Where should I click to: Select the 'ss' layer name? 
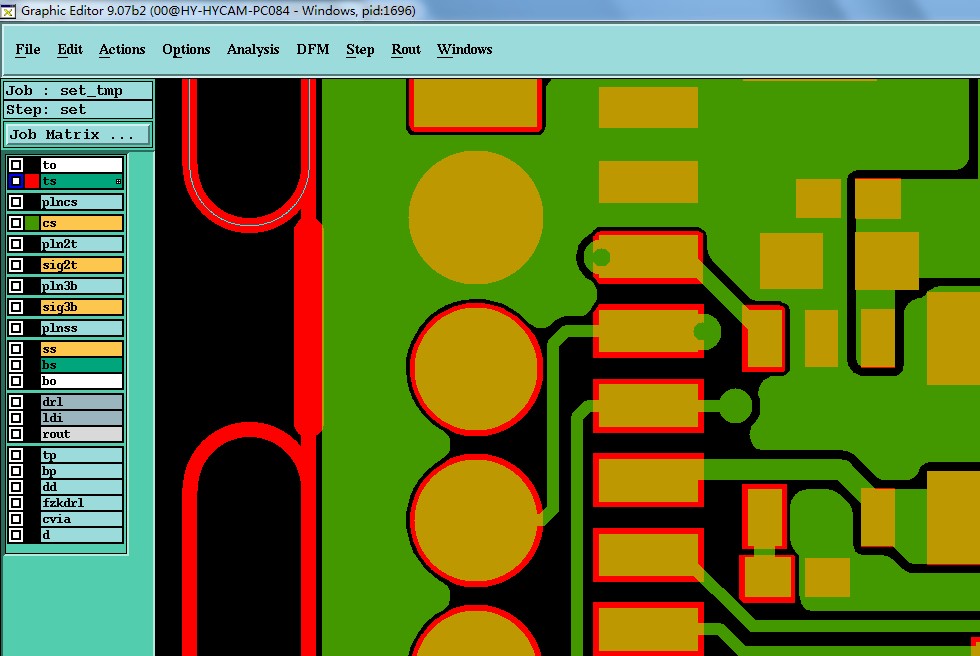tap(81, 349)
